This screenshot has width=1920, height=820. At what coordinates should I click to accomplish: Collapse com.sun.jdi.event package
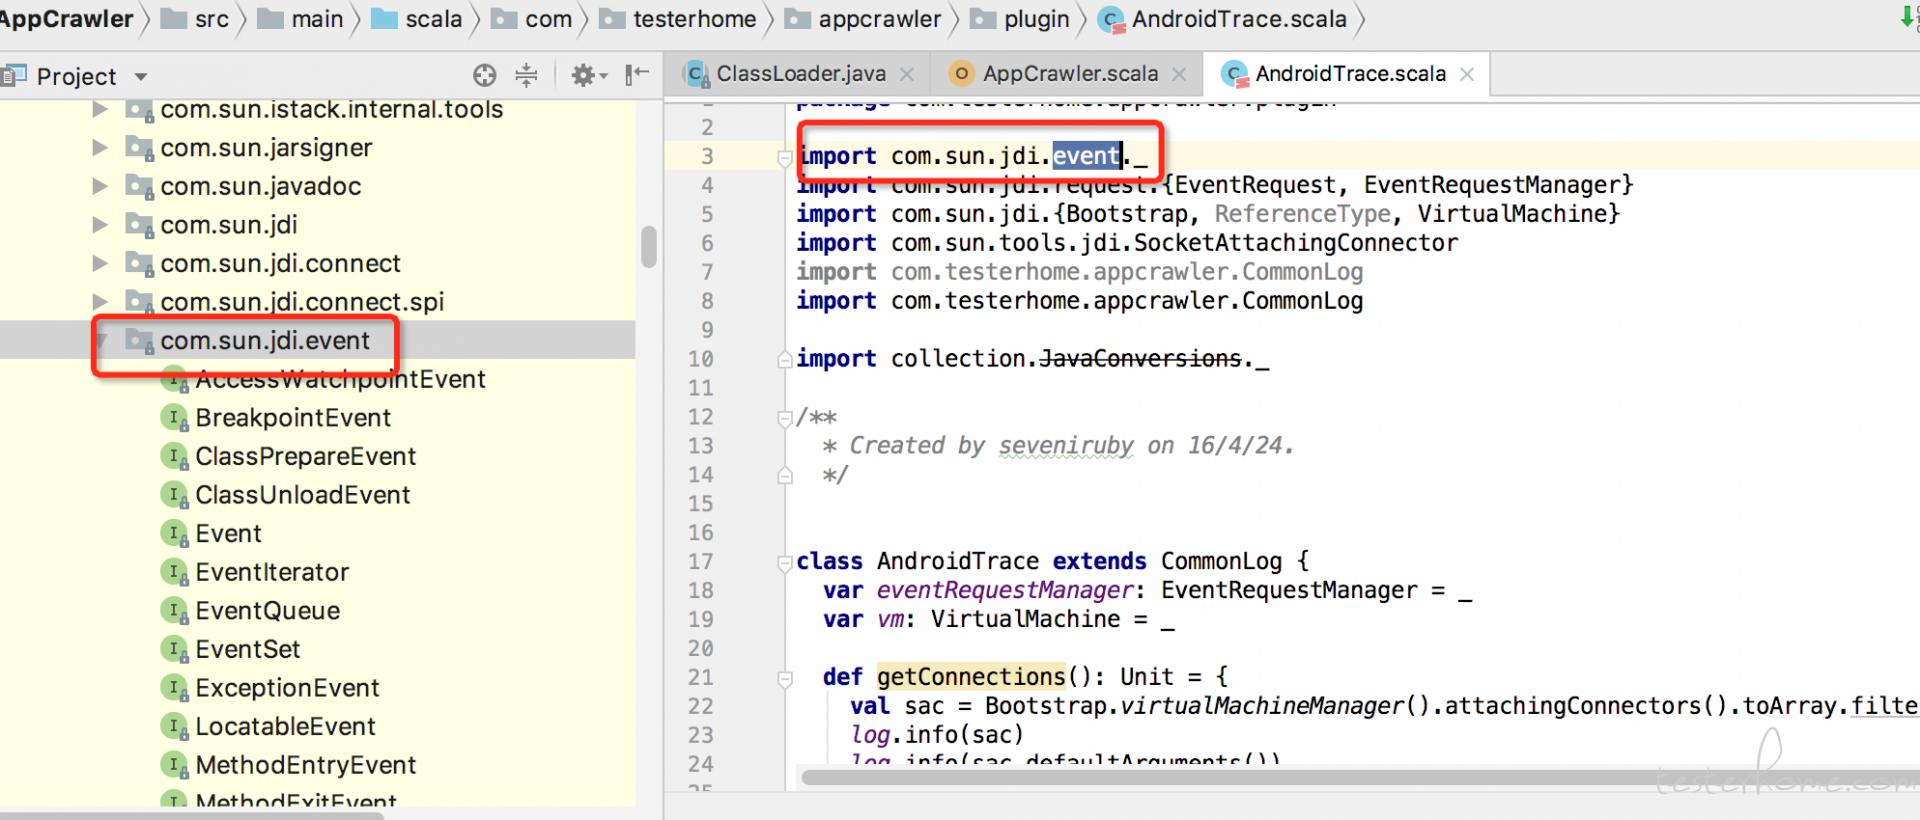tap(100, 340)
